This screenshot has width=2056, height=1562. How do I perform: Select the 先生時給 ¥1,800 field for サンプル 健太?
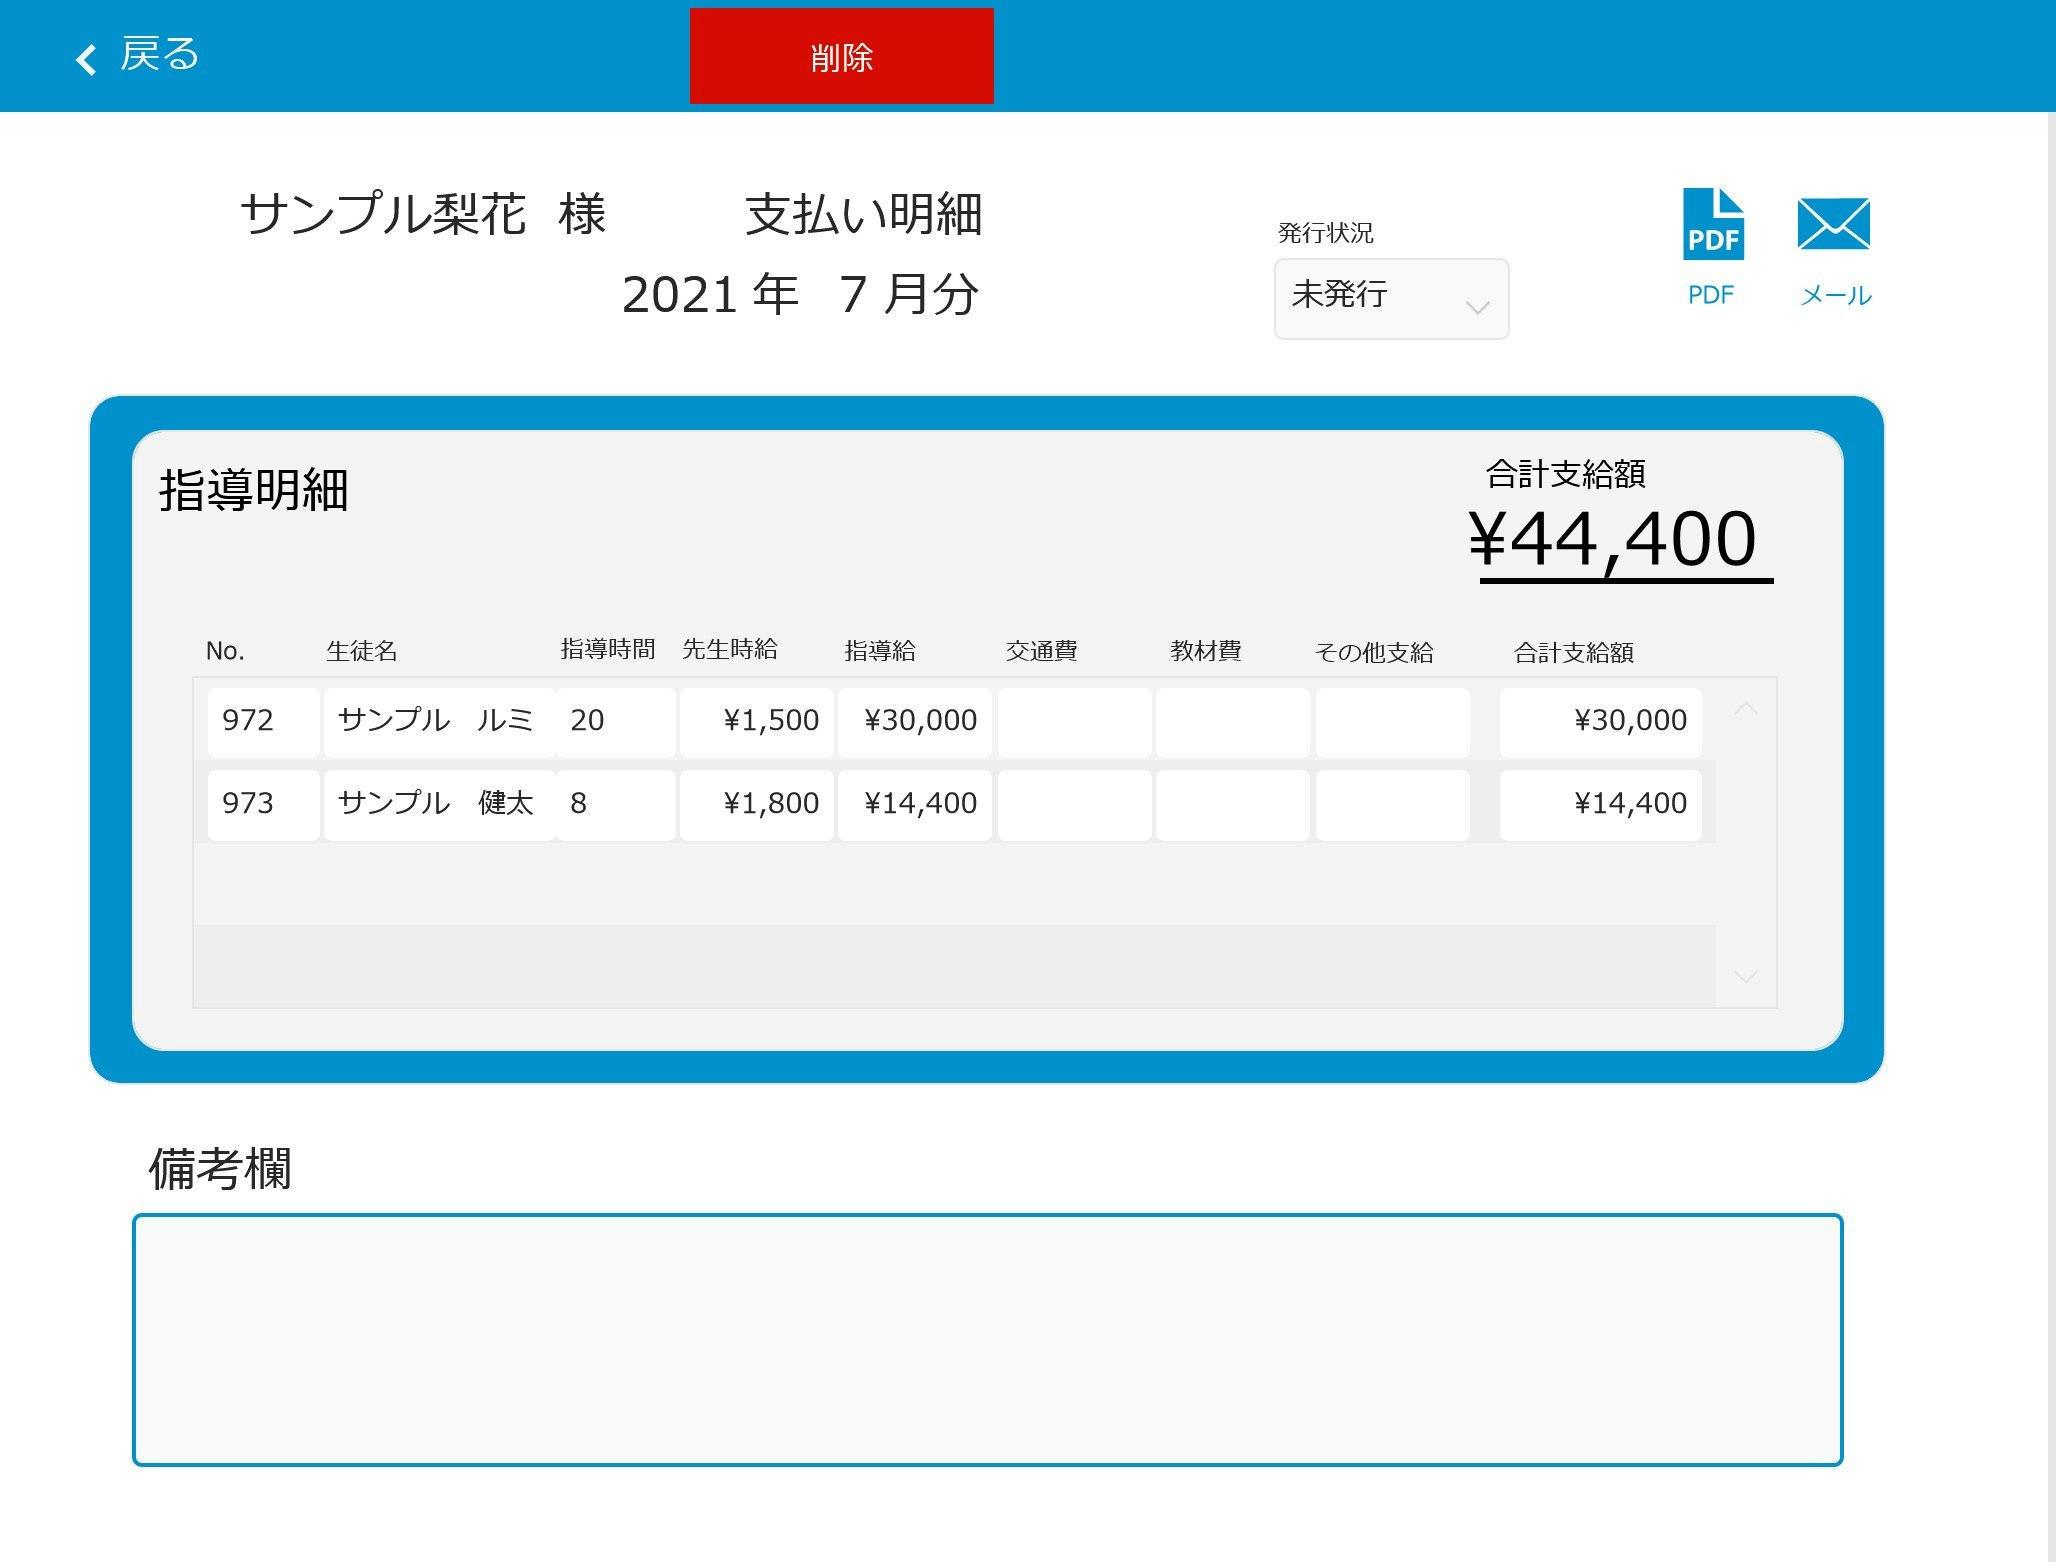pos(755,803)
